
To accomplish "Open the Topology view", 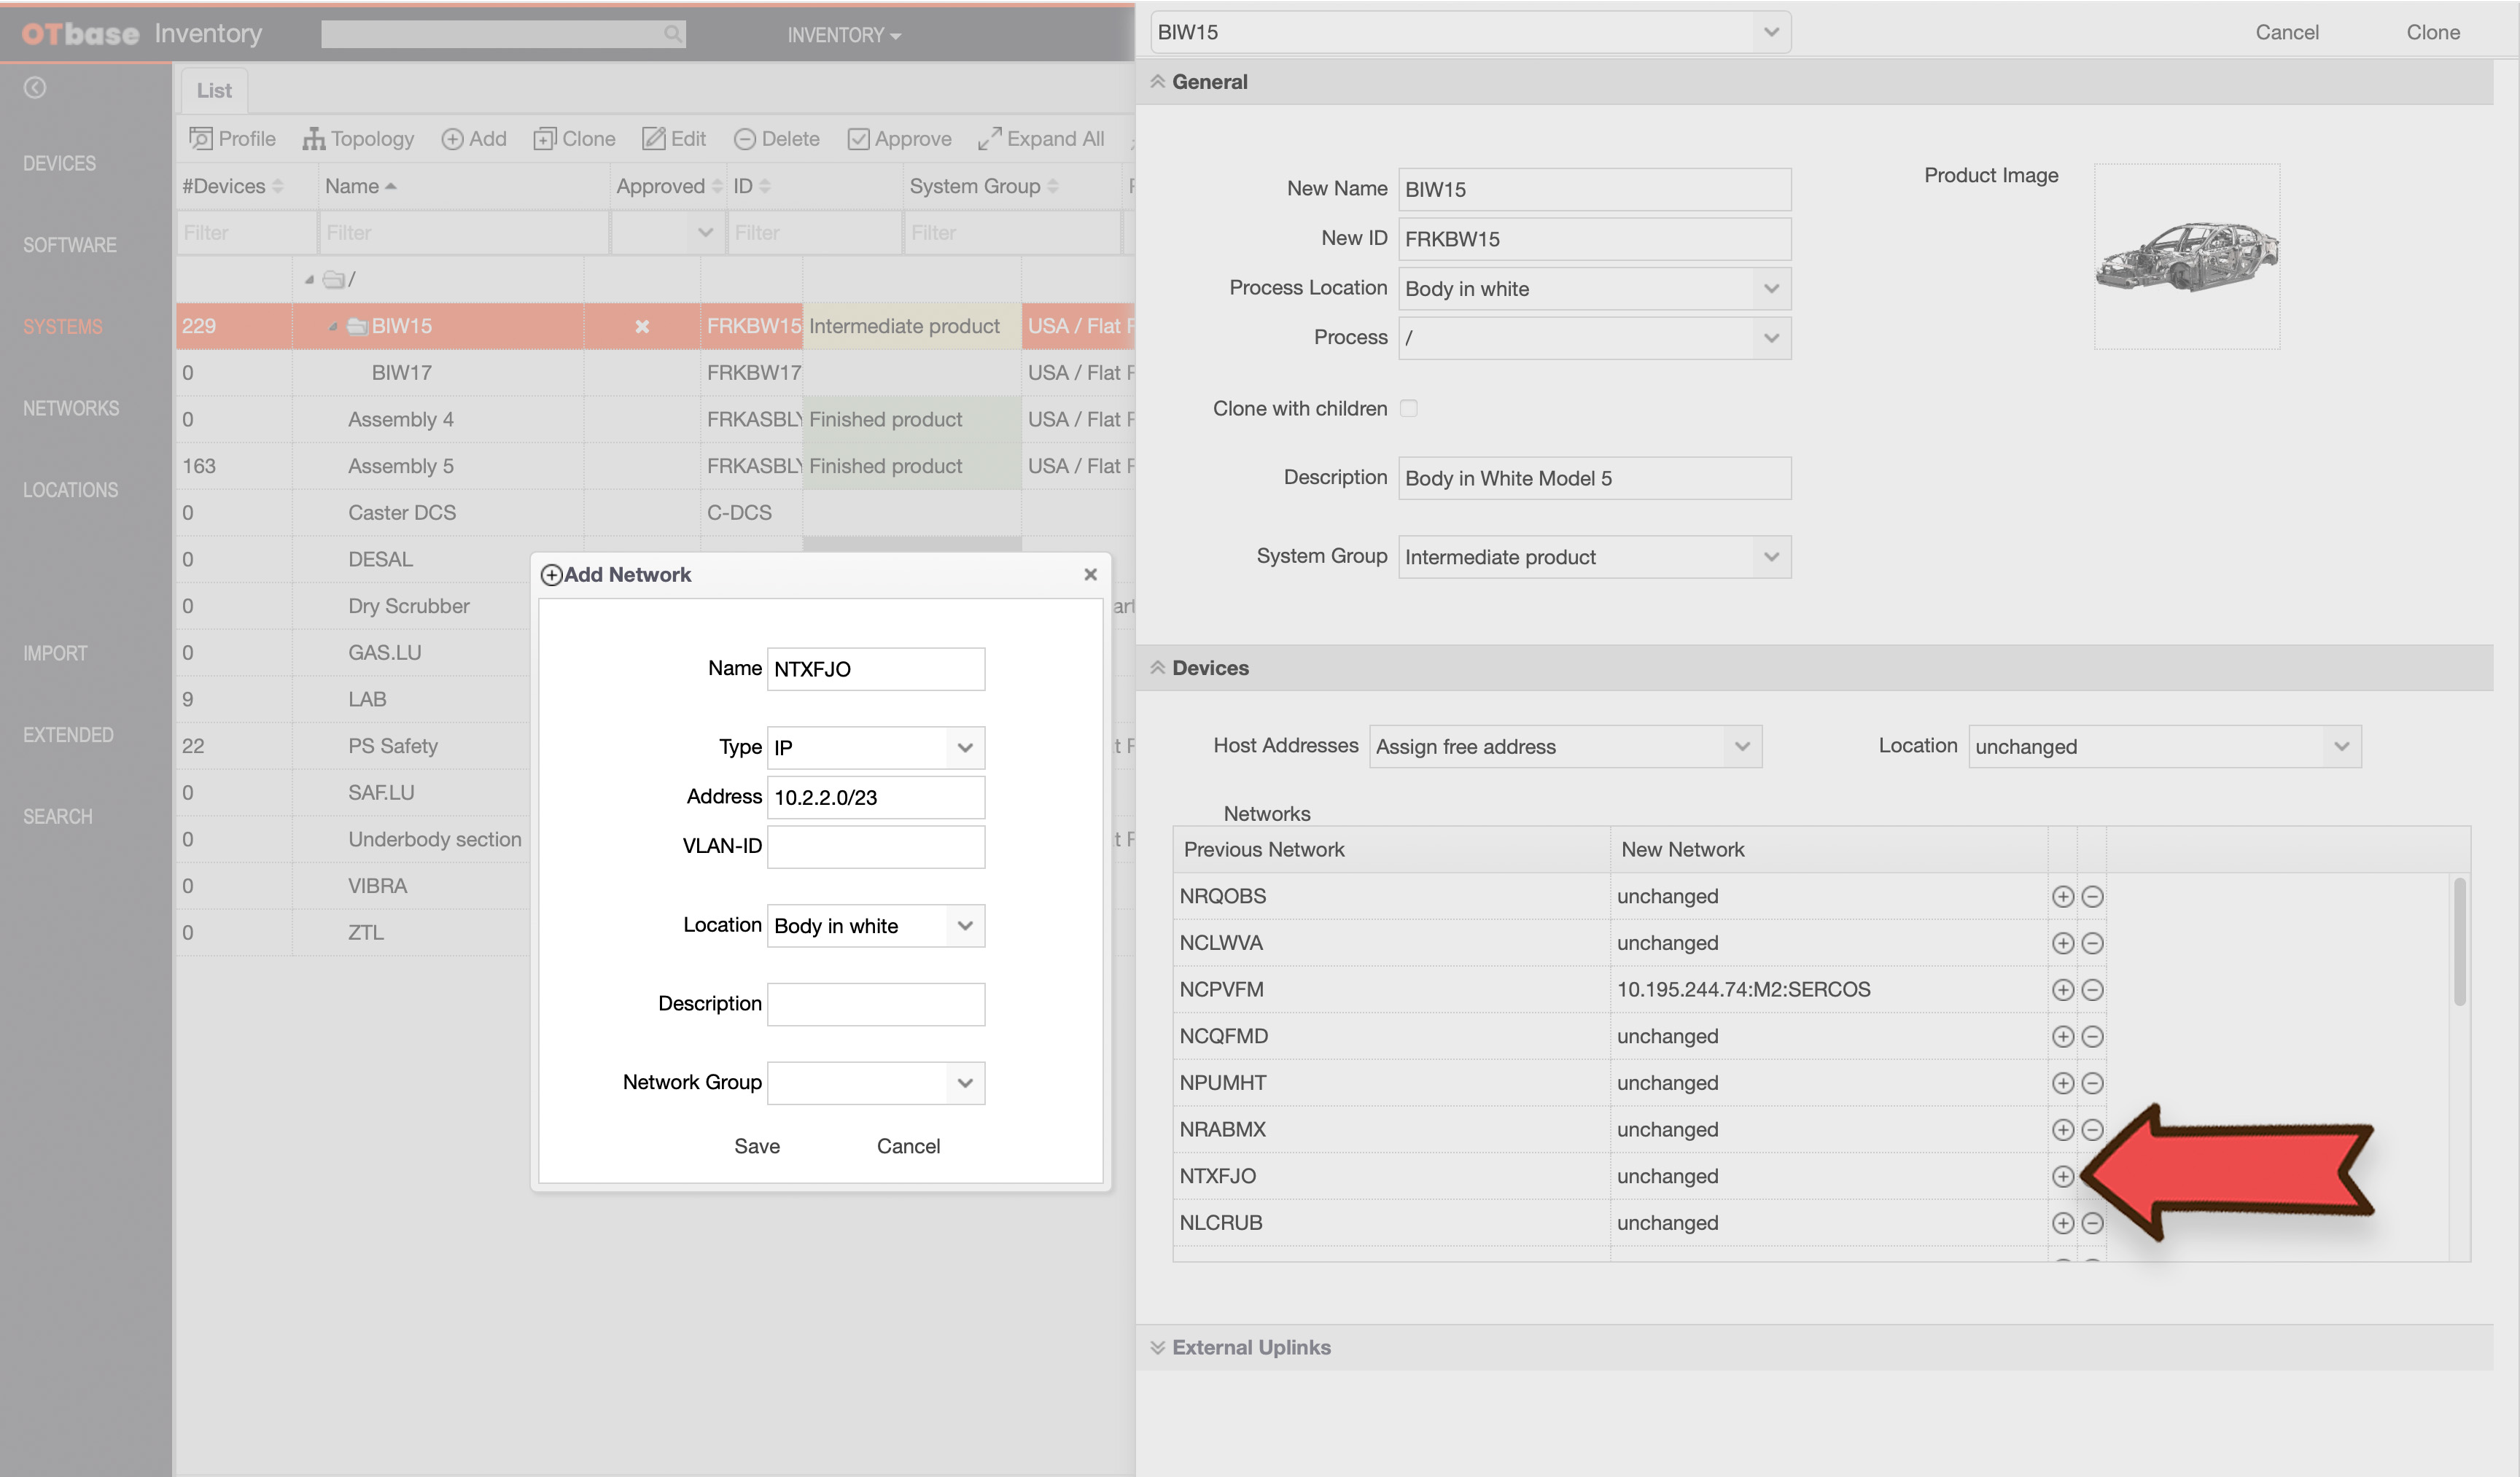I will point(358,139).
